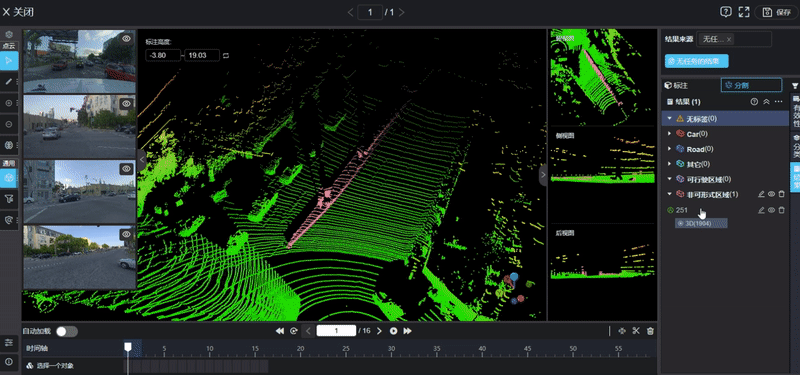Click the help icon beside 结果 (1)

click(754, 102)
